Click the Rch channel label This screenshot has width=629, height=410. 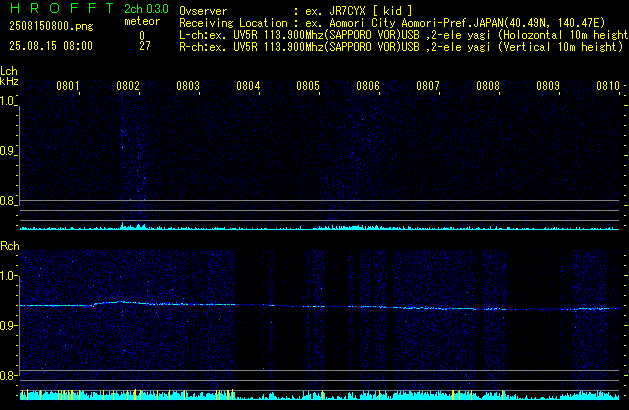pyautogui.click(x=10, y=246)
